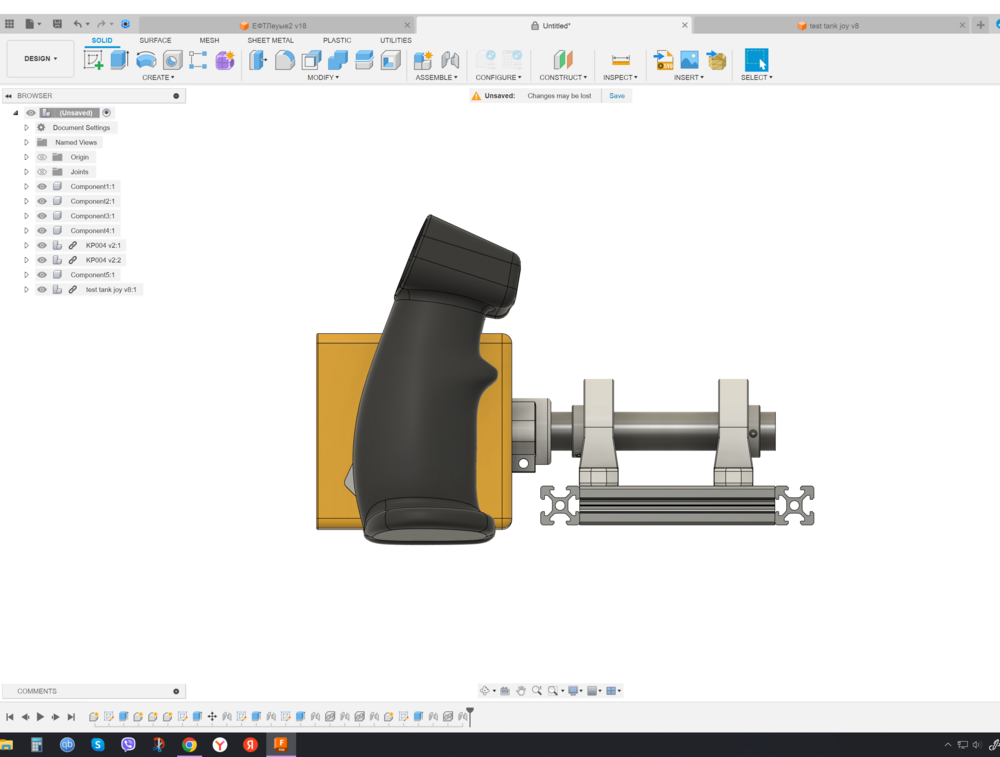Viewport: 1000px width, 757px height.
Task: Select the Press Pull tool
Action: [257, 58]
